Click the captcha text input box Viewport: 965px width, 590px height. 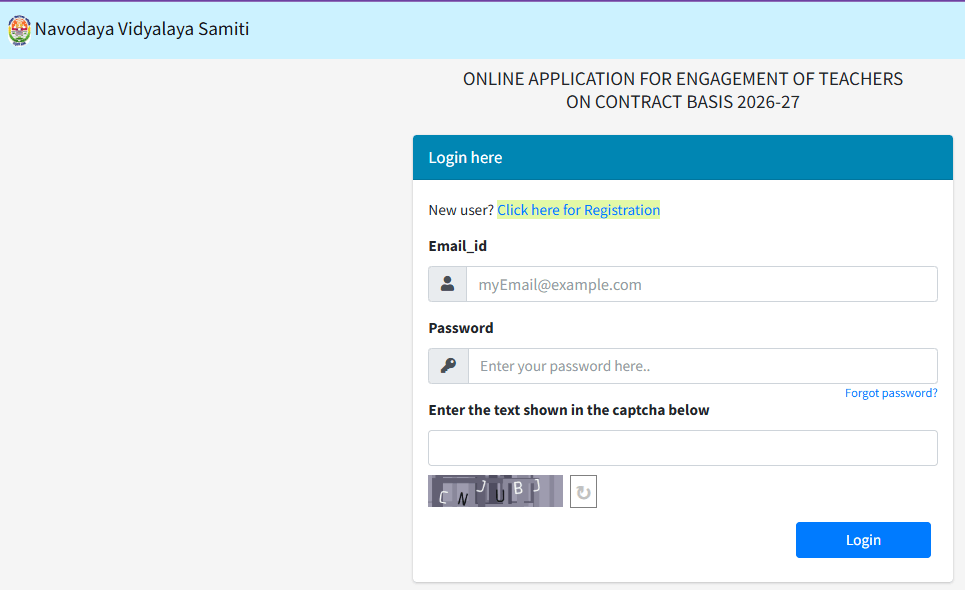[683, 447]
